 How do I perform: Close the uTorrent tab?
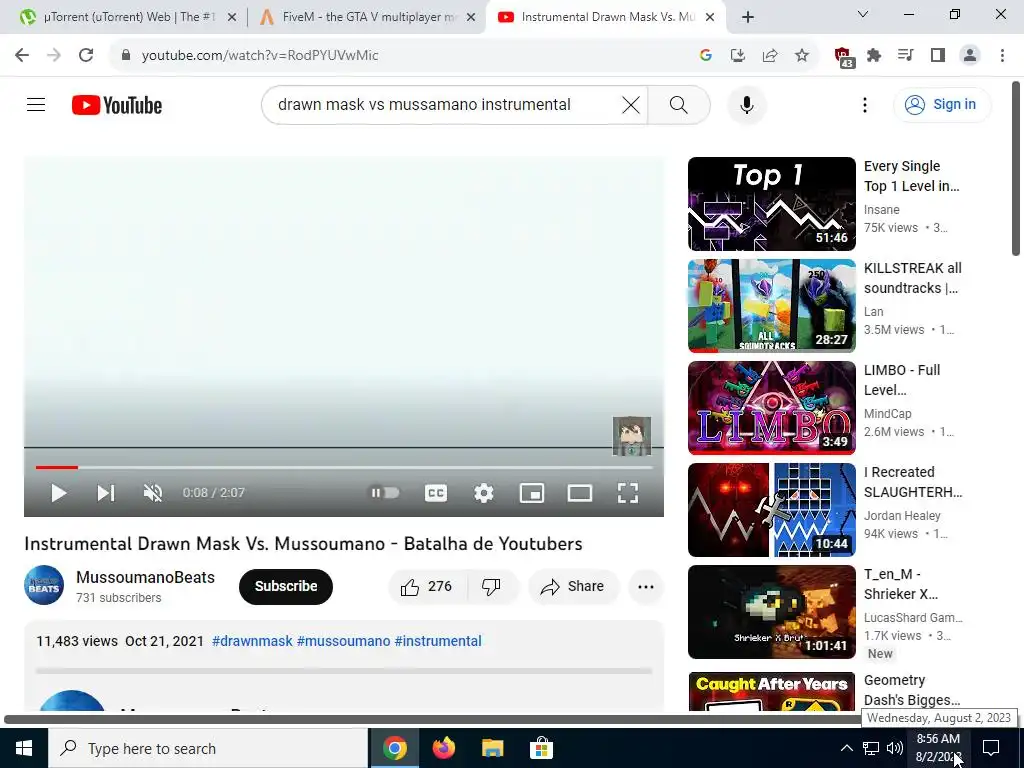pos(231,18)
